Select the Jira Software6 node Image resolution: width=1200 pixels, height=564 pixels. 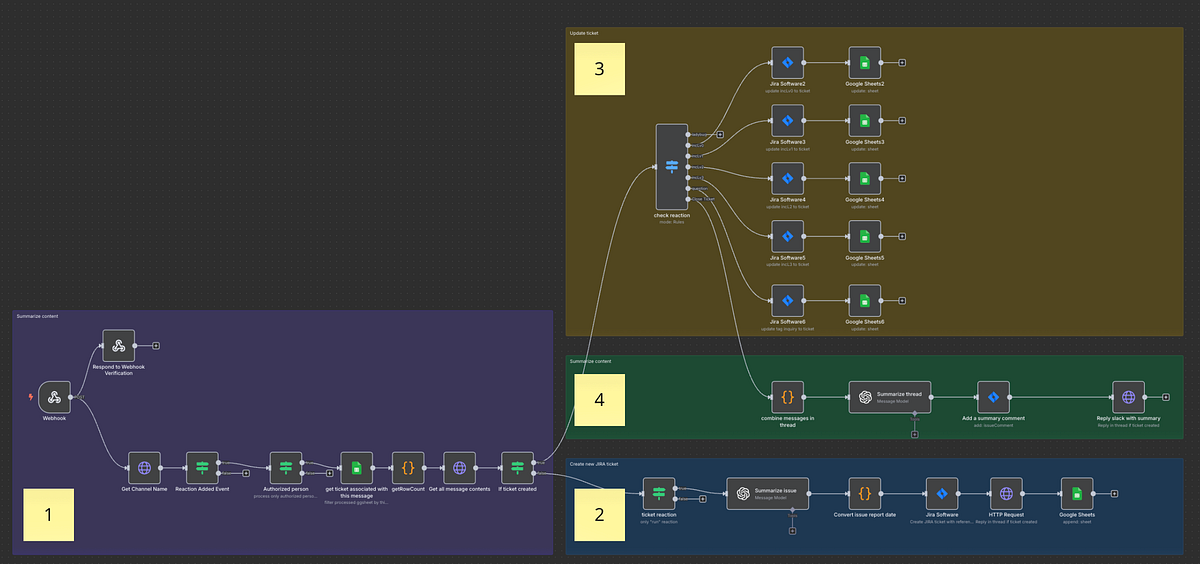click(788, 301)
